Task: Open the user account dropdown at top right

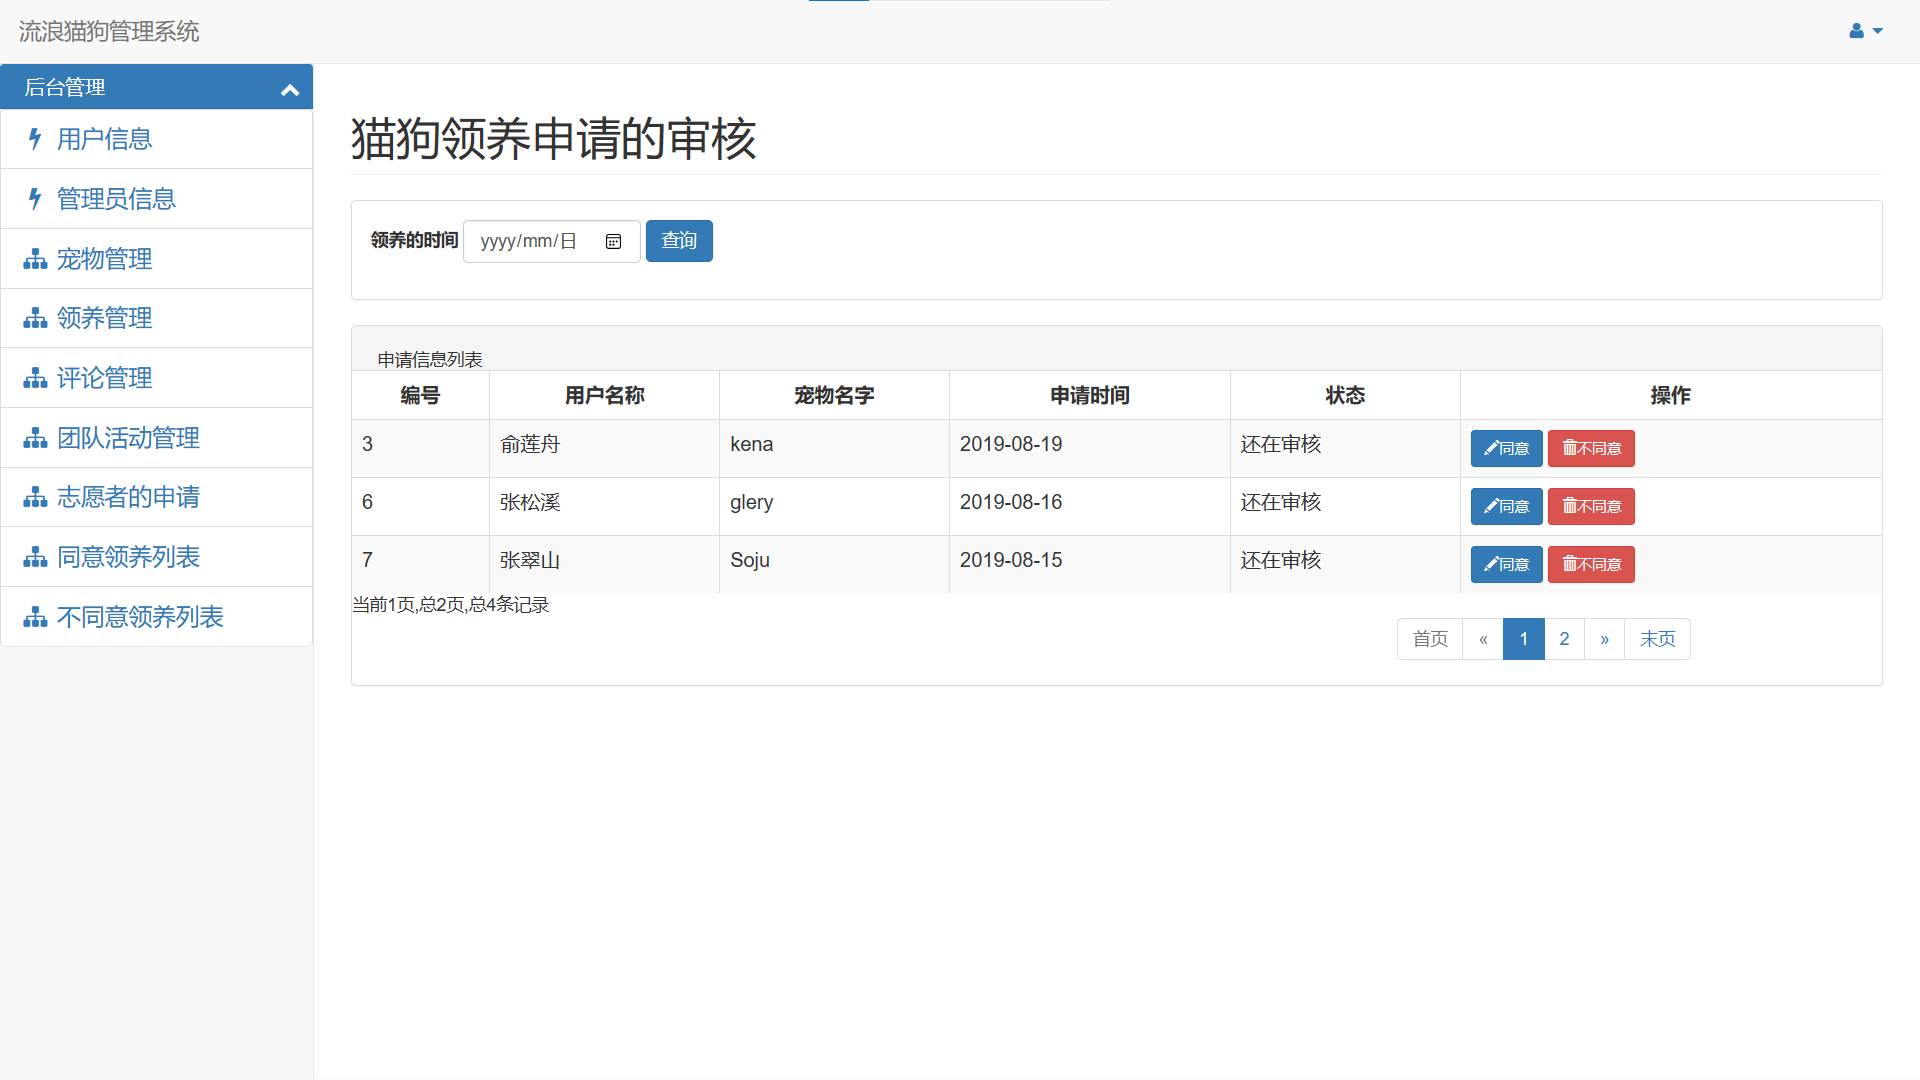Action: [1865, 31]
